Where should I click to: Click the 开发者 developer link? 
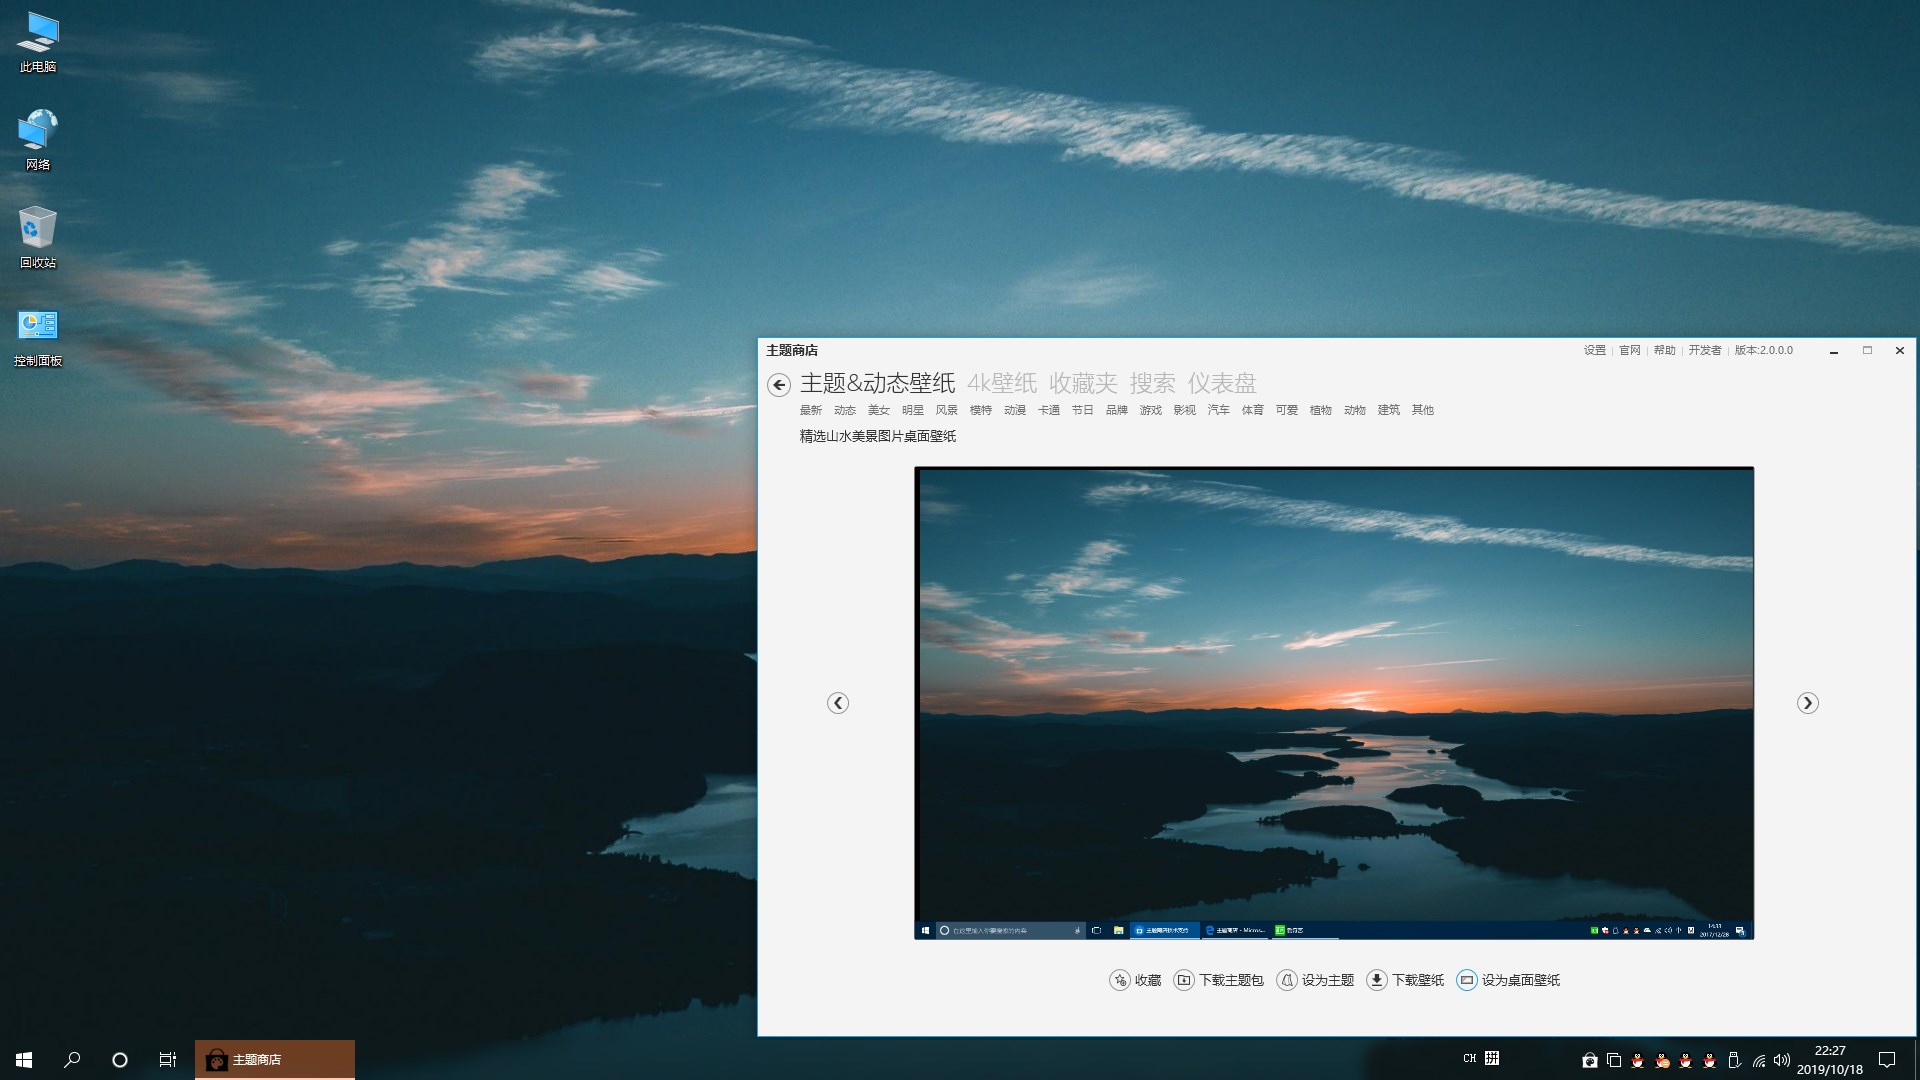[x=1704, y=351]
